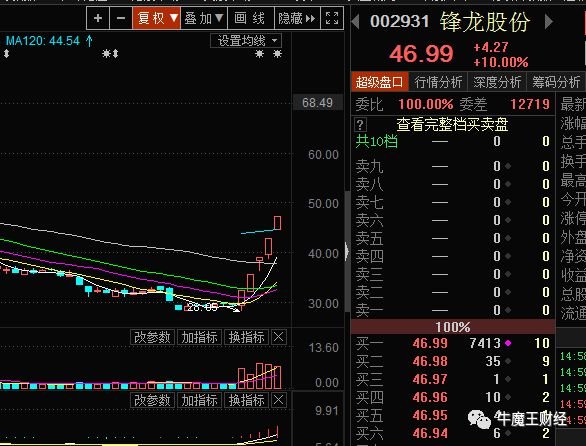Go to next stock arrow
586x446 pixels.
548,21
